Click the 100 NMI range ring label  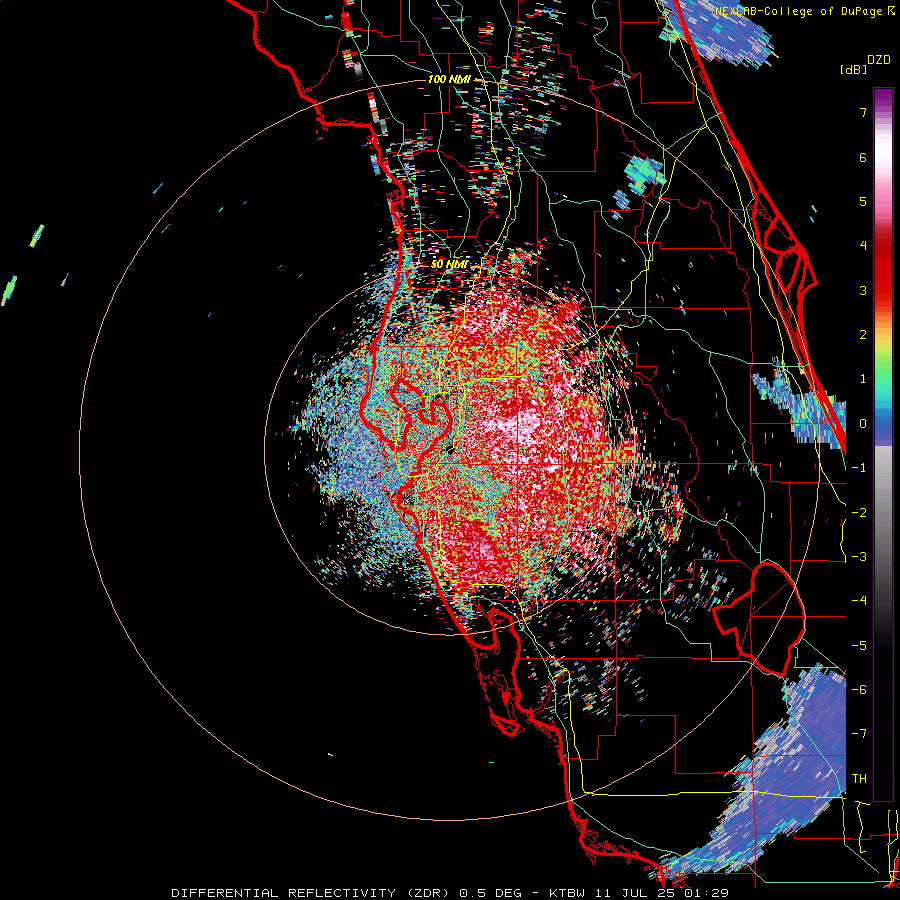point(449,79)
